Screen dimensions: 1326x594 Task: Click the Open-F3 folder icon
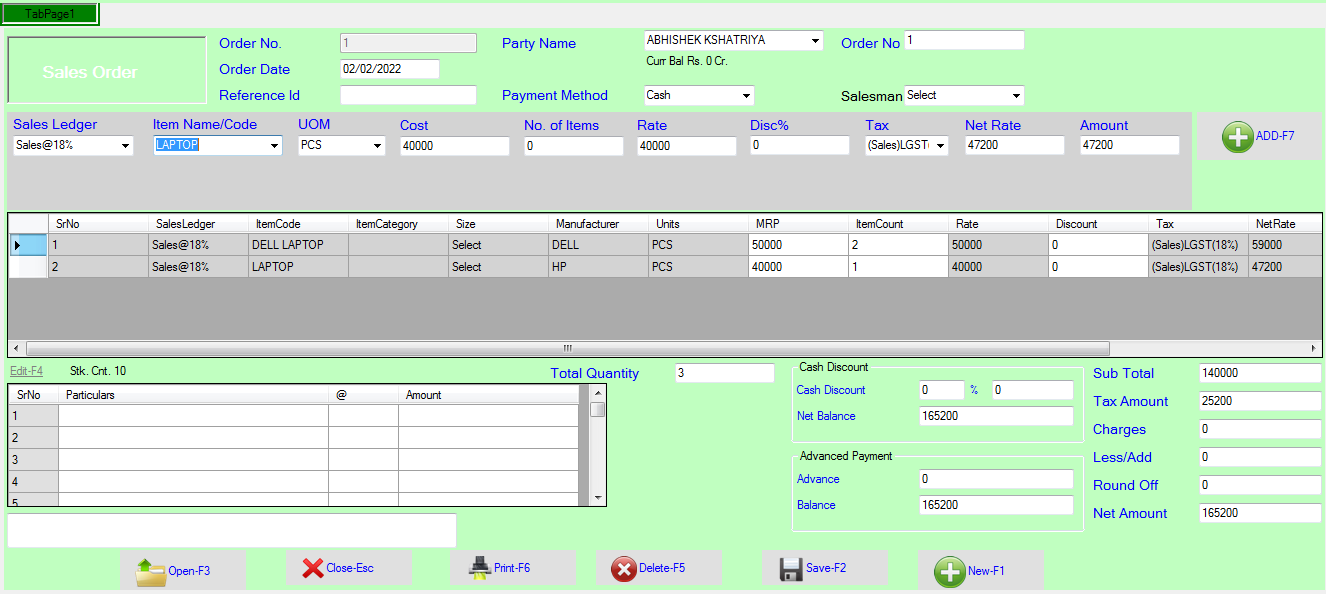pos(151,571)
